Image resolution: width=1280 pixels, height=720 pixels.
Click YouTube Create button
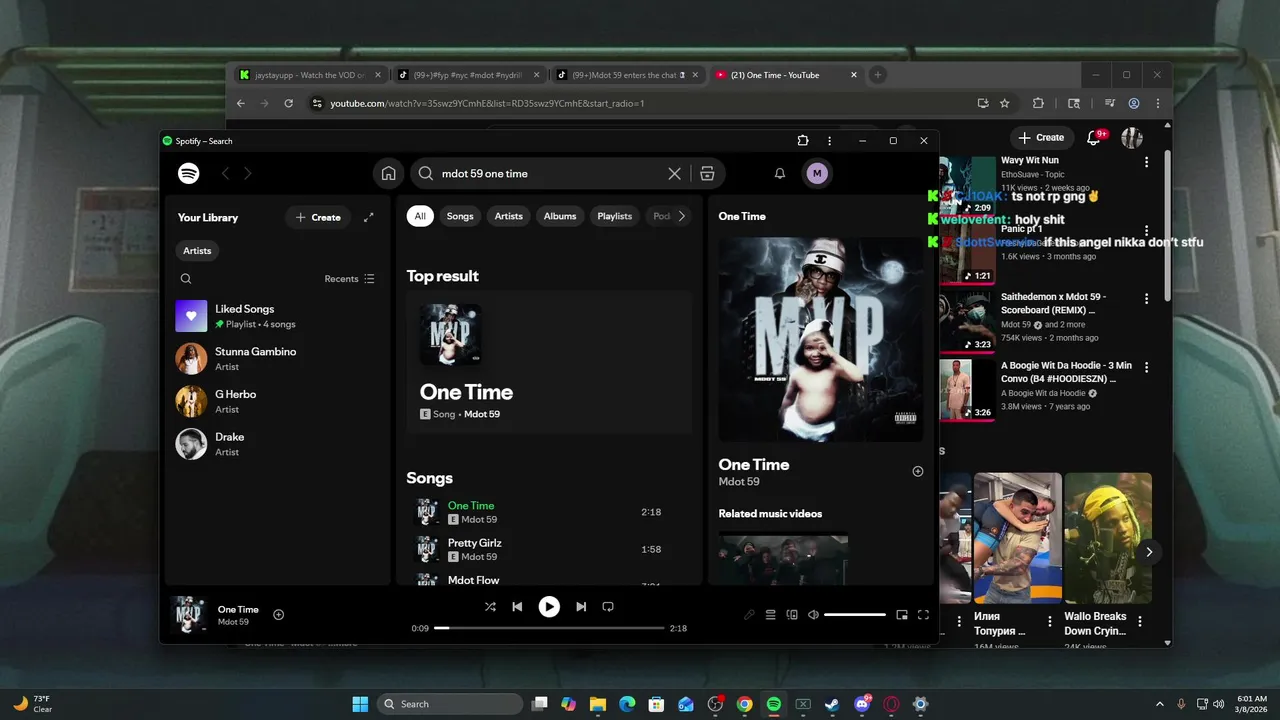coord(1041,137)
